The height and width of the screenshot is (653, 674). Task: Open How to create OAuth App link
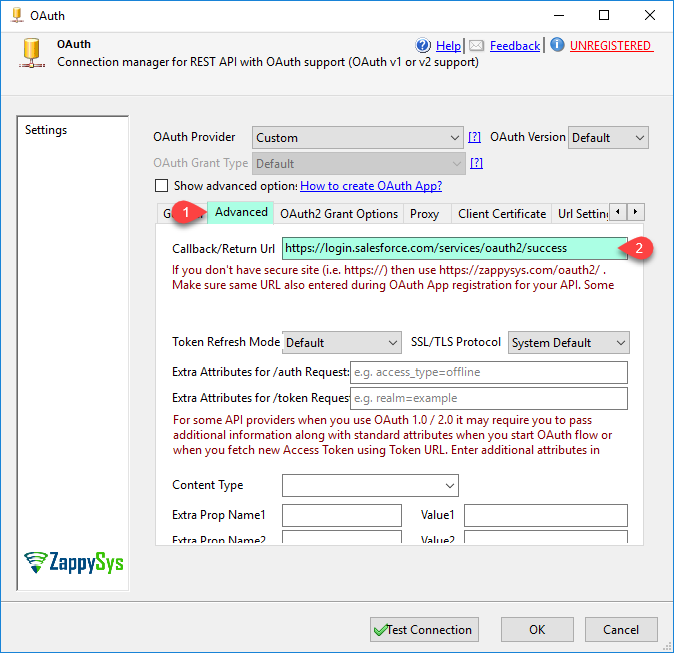point(371,186)
